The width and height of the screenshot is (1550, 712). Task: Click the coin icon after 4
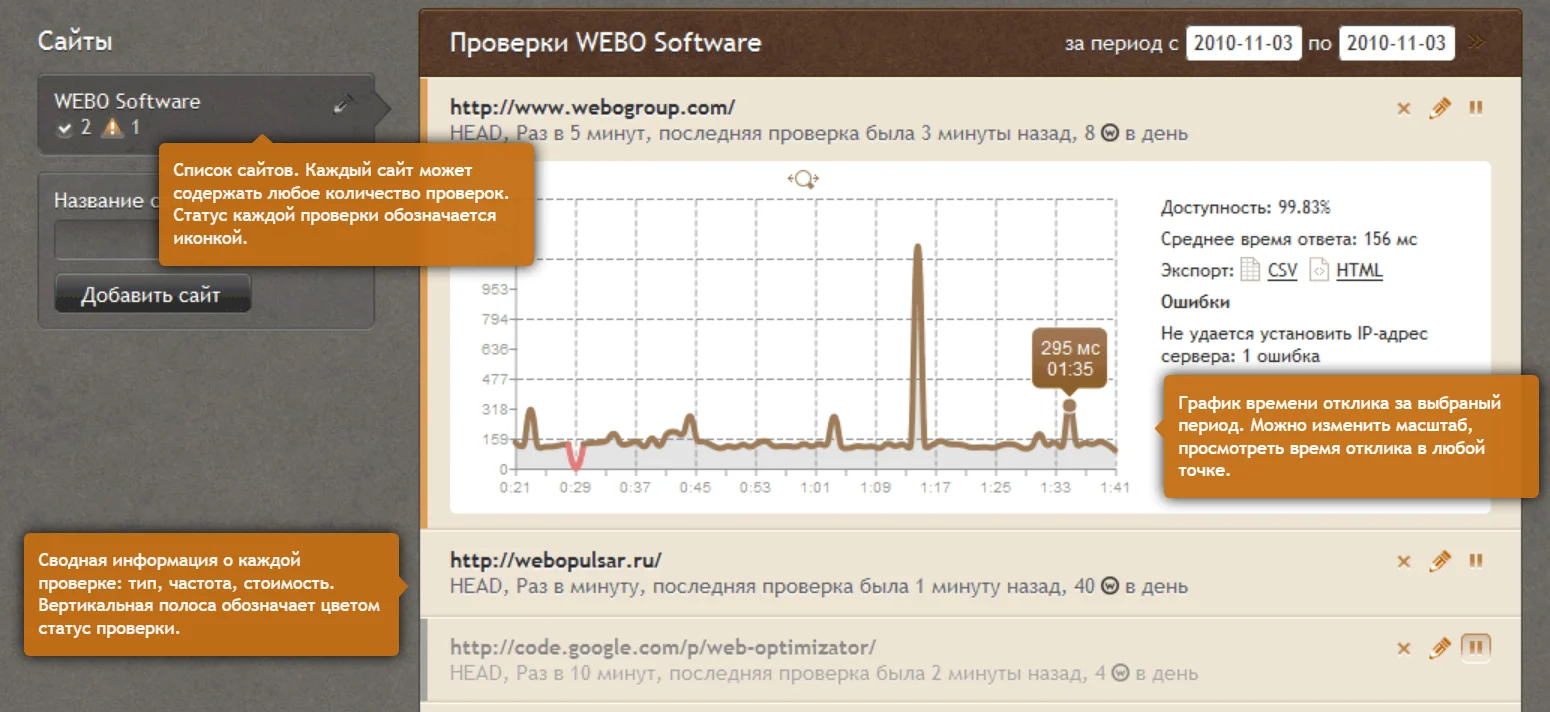[1121, 673]
